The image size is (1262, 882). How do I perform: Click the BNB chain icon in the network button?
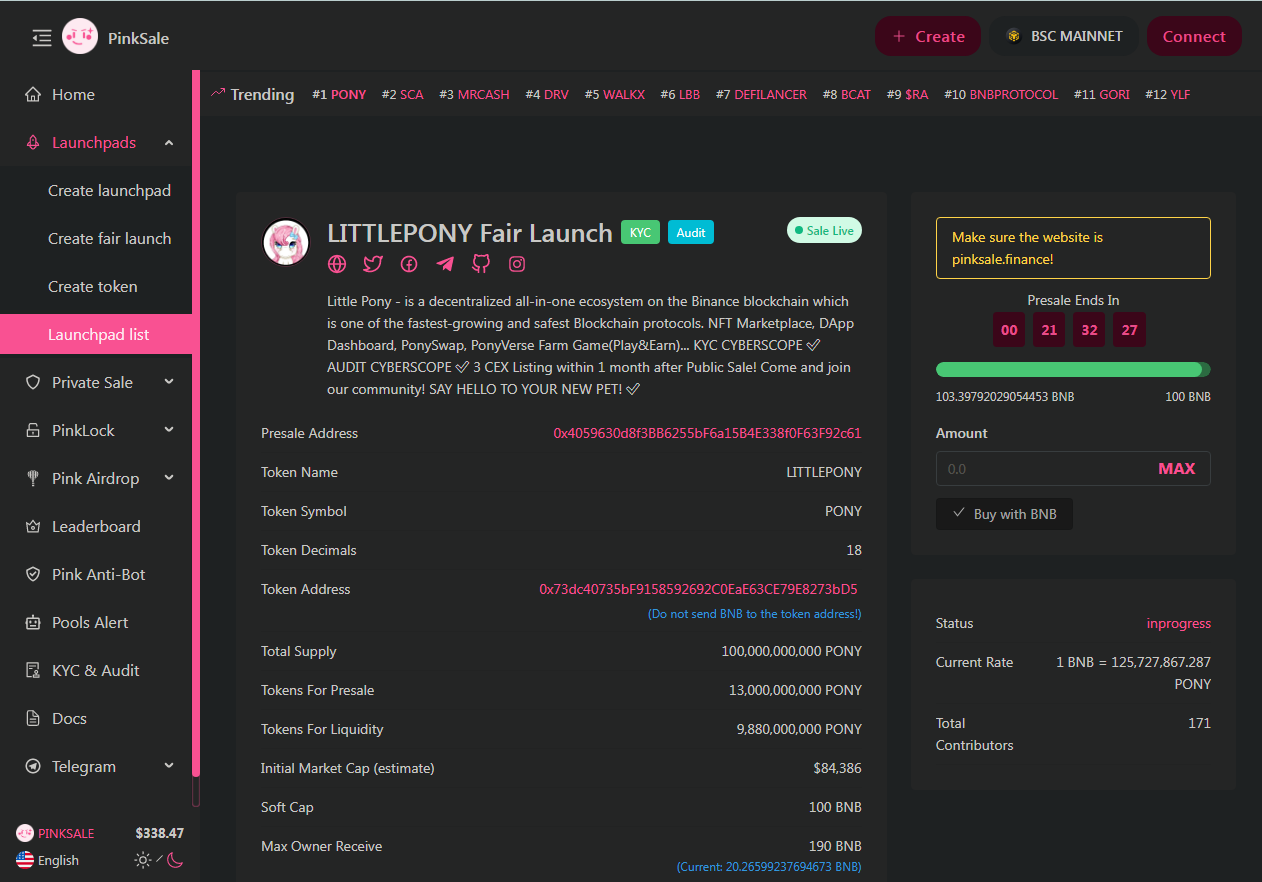1014,36
